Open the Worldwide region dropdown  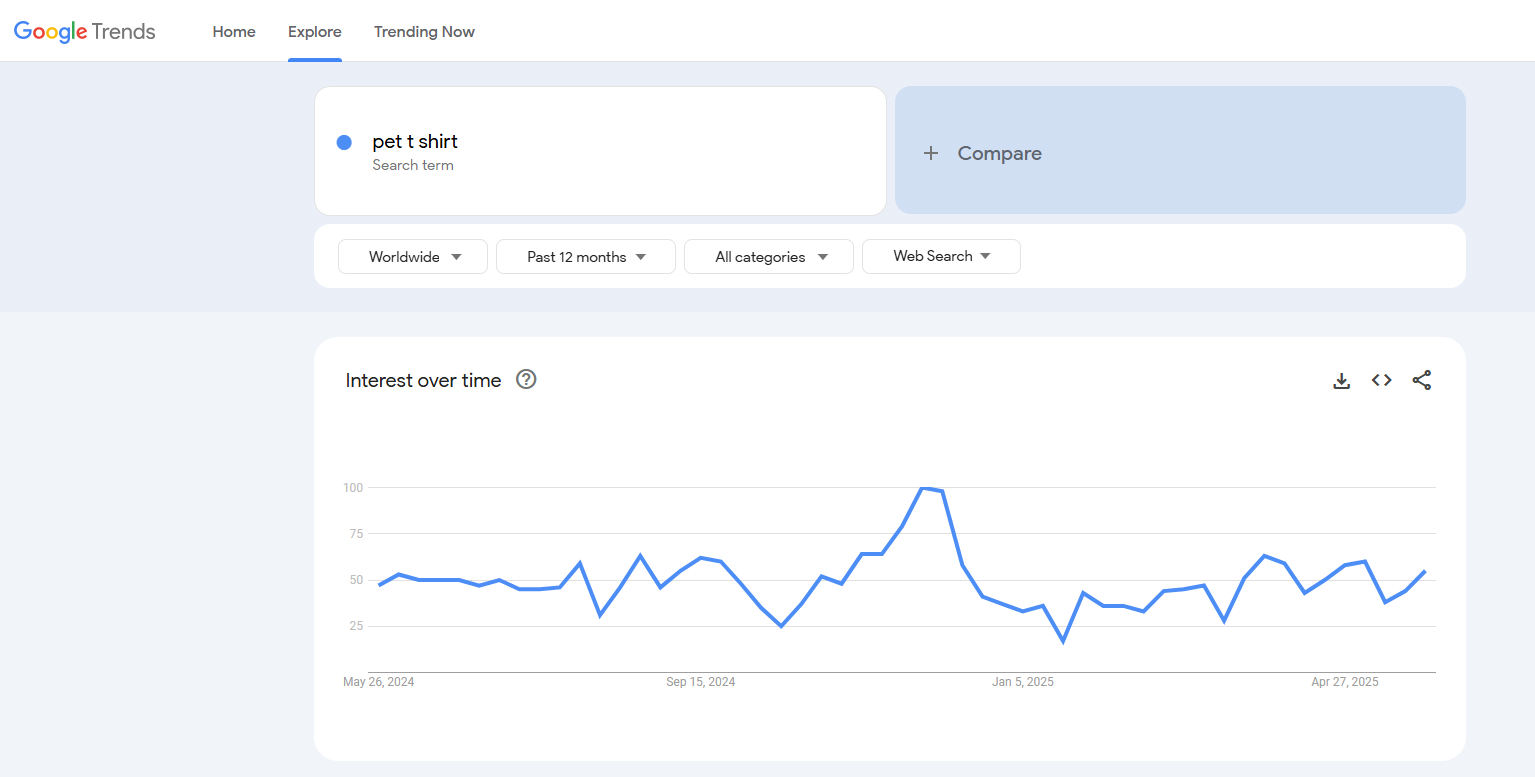pos(413,256)
